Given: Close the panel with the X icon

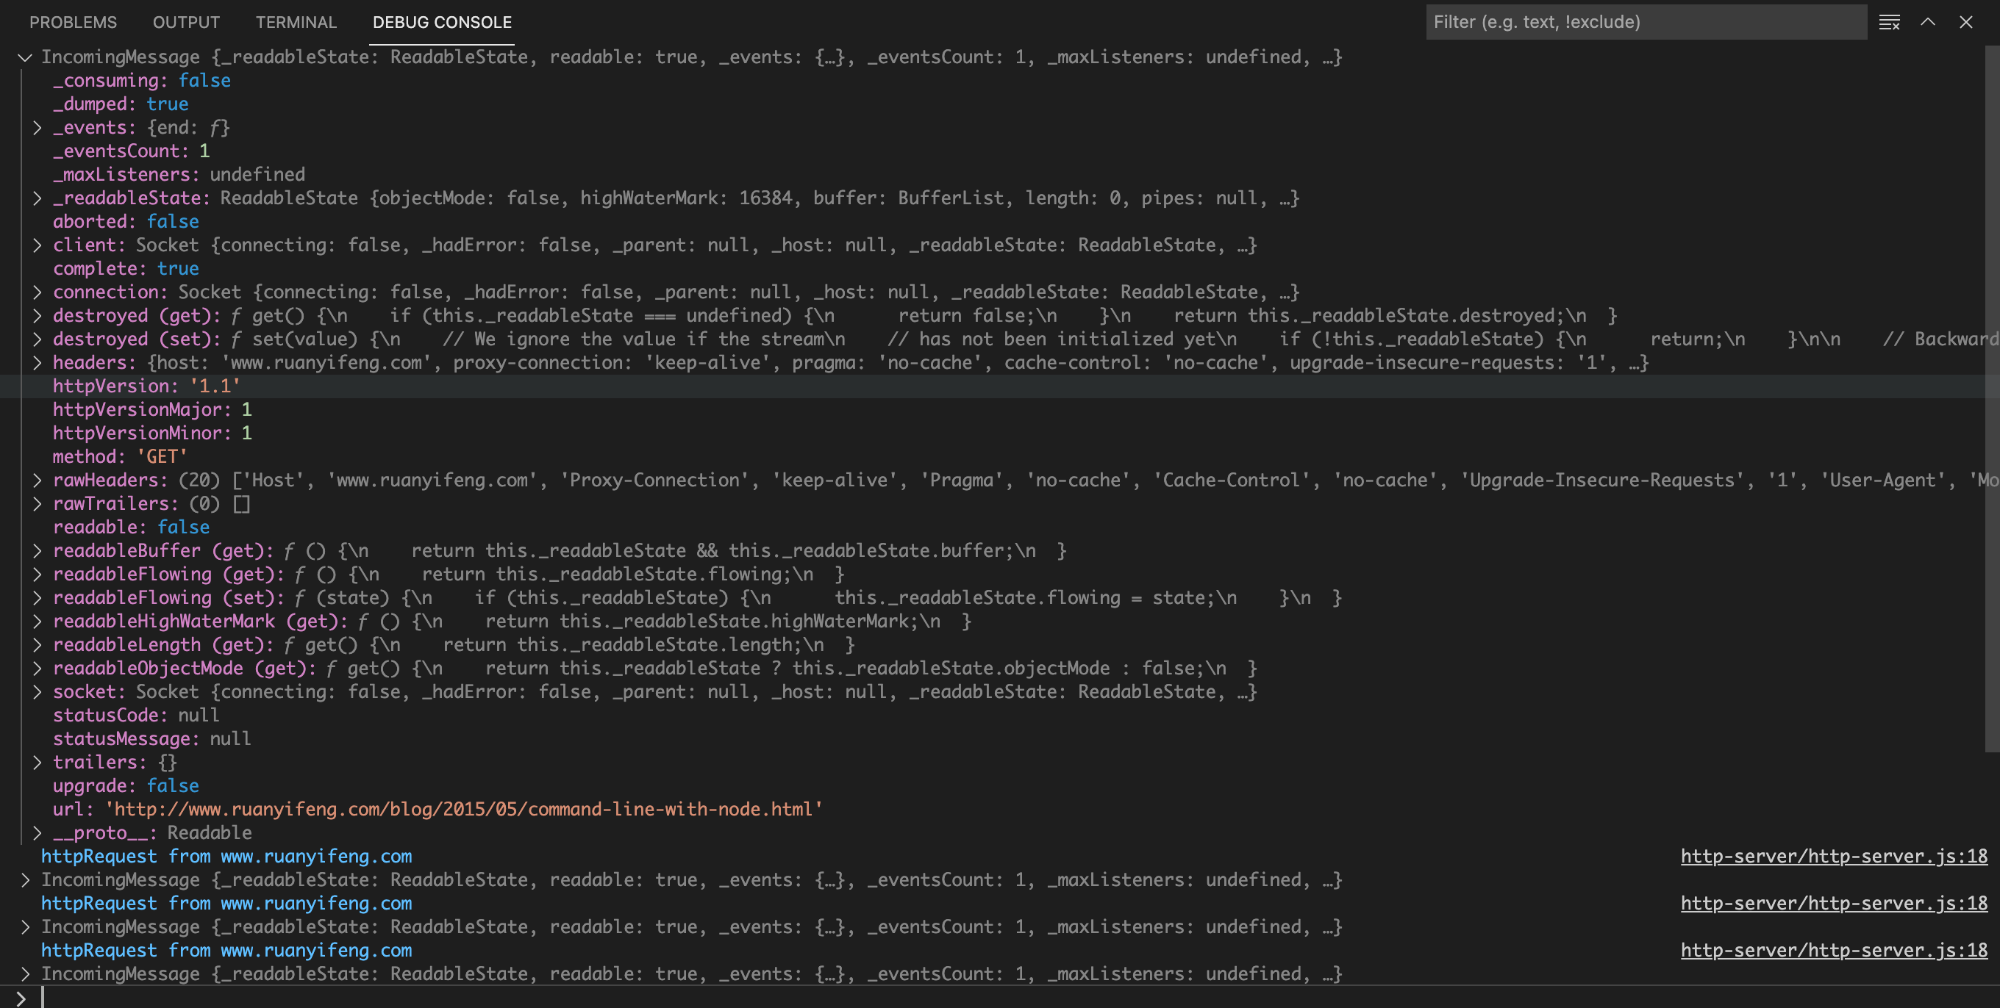Looking at the screenshot, I should pyautogui.click(x=1966, y=22).
